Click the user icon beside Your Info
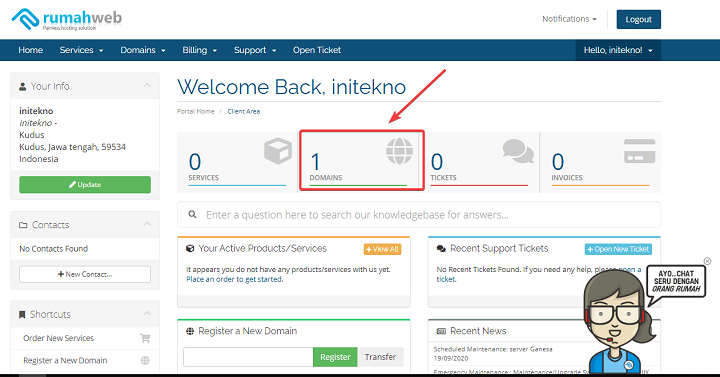The width and height of the screenshot is (720, 377). tap(22, 86)
